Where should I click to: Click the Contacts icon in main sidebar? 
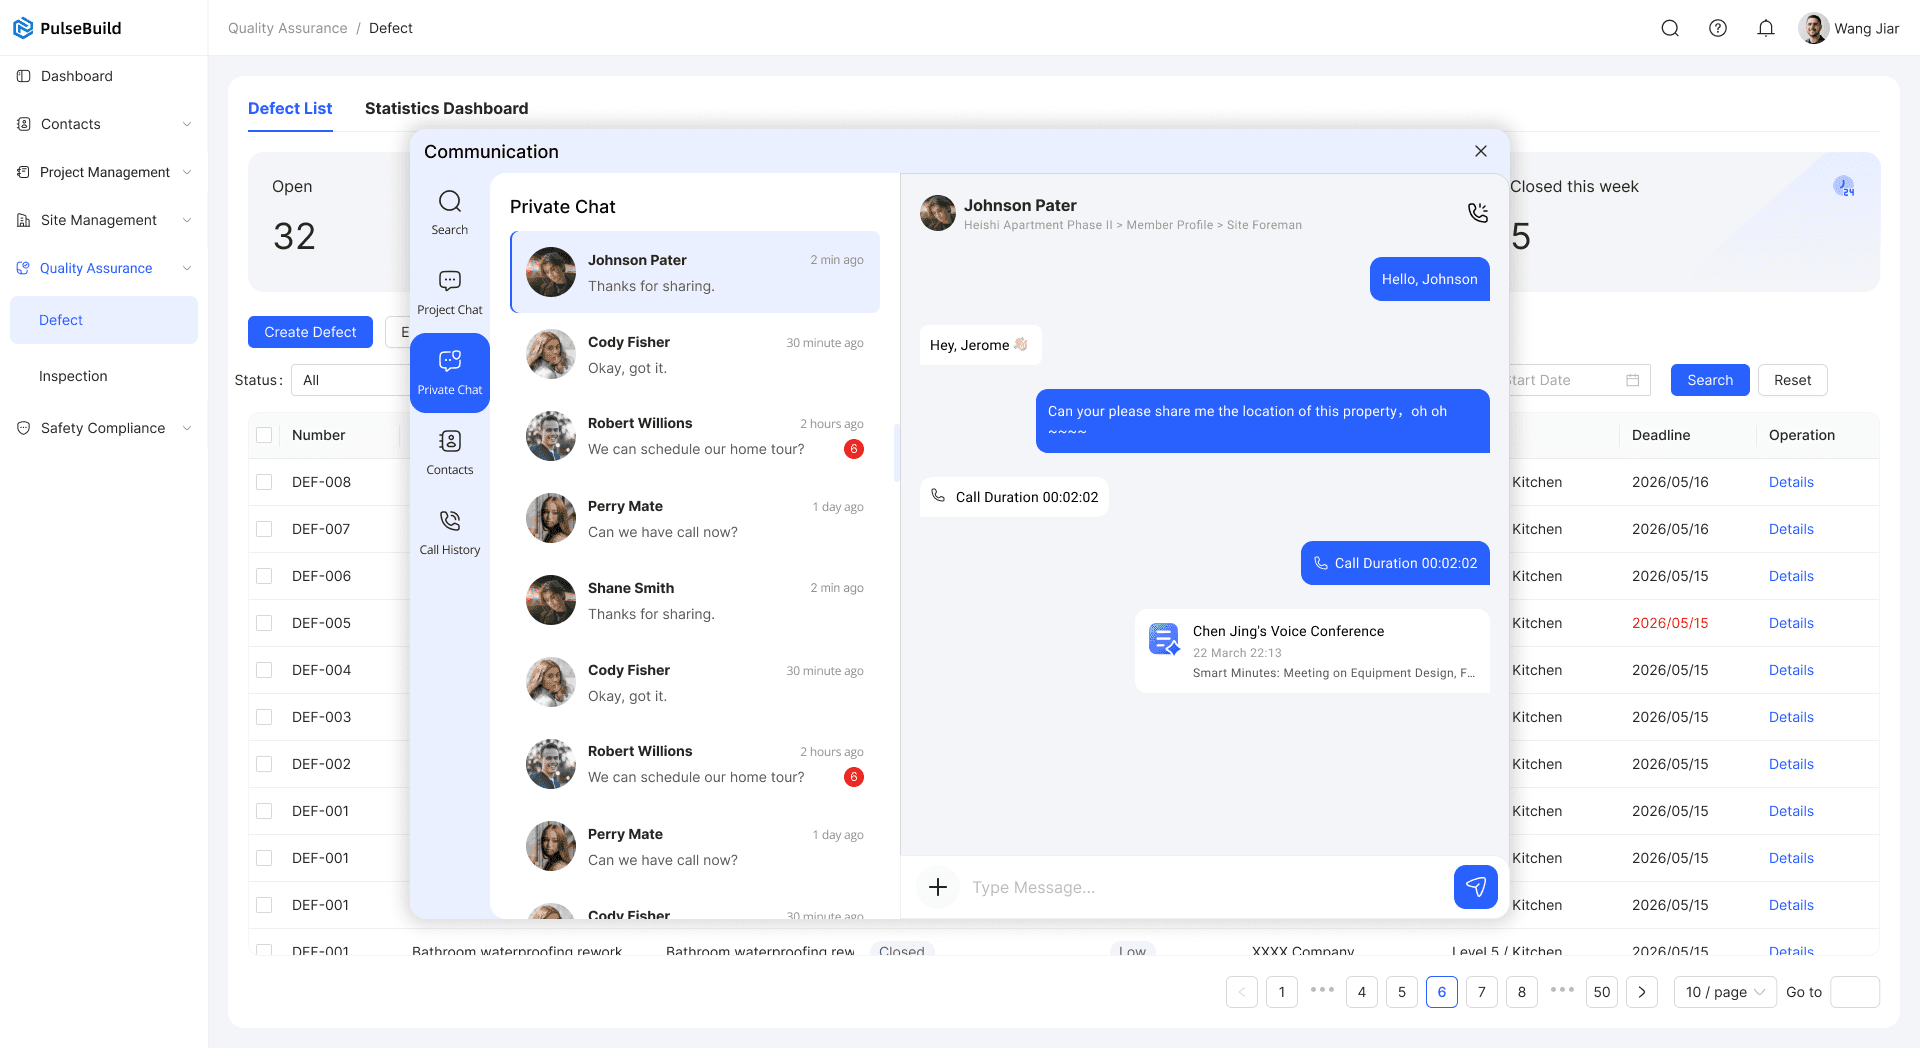(23, 124)
